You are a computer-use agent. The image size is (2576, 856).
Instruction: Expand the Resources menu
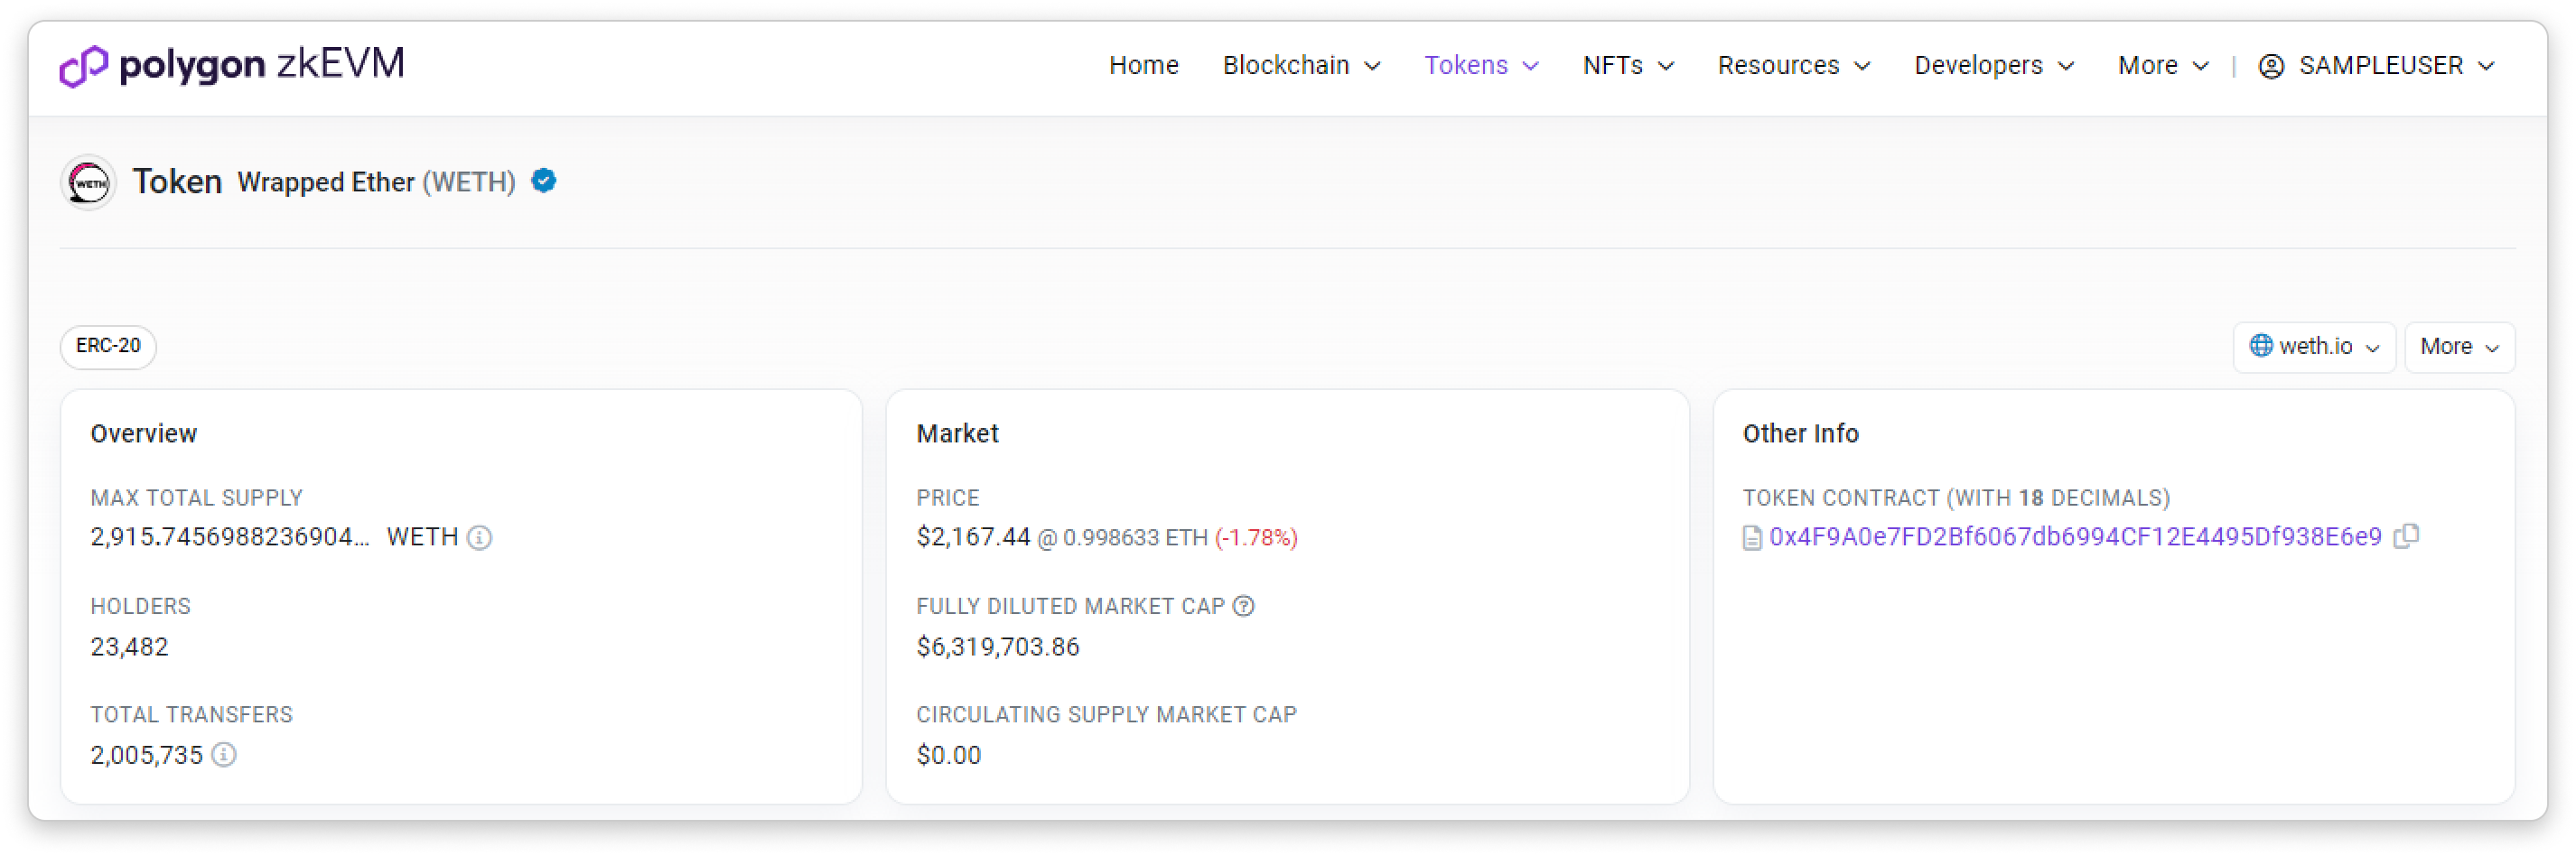1794,66
